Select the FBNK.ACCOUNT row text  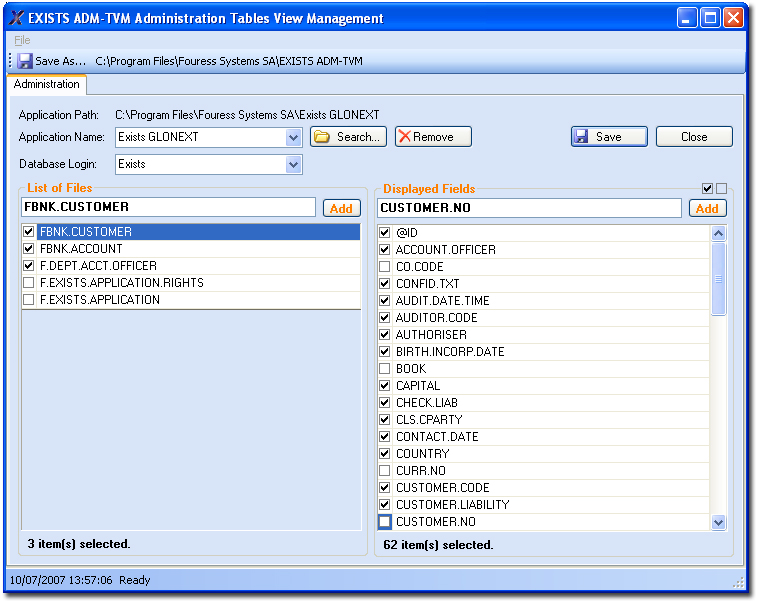81,249
